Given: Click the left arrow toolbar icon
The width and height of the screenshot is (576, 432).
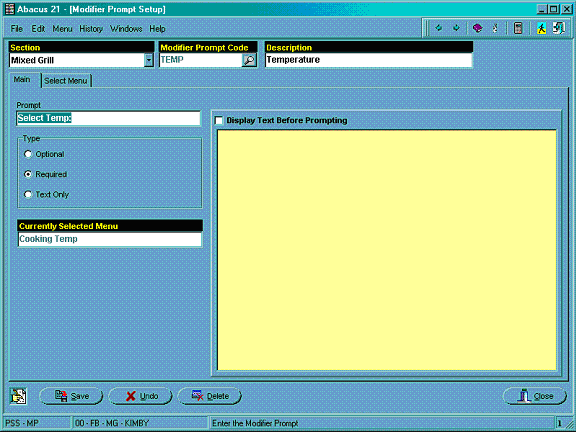Looking at the screenshot, I should tap(438, 28).
